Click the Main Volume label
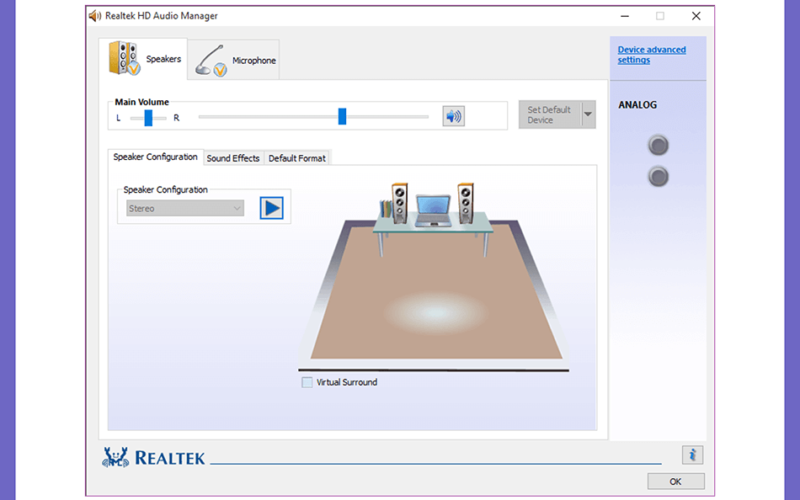Image resolution: width=800 pixels, height=500 pixels. [x=141, y=102]
